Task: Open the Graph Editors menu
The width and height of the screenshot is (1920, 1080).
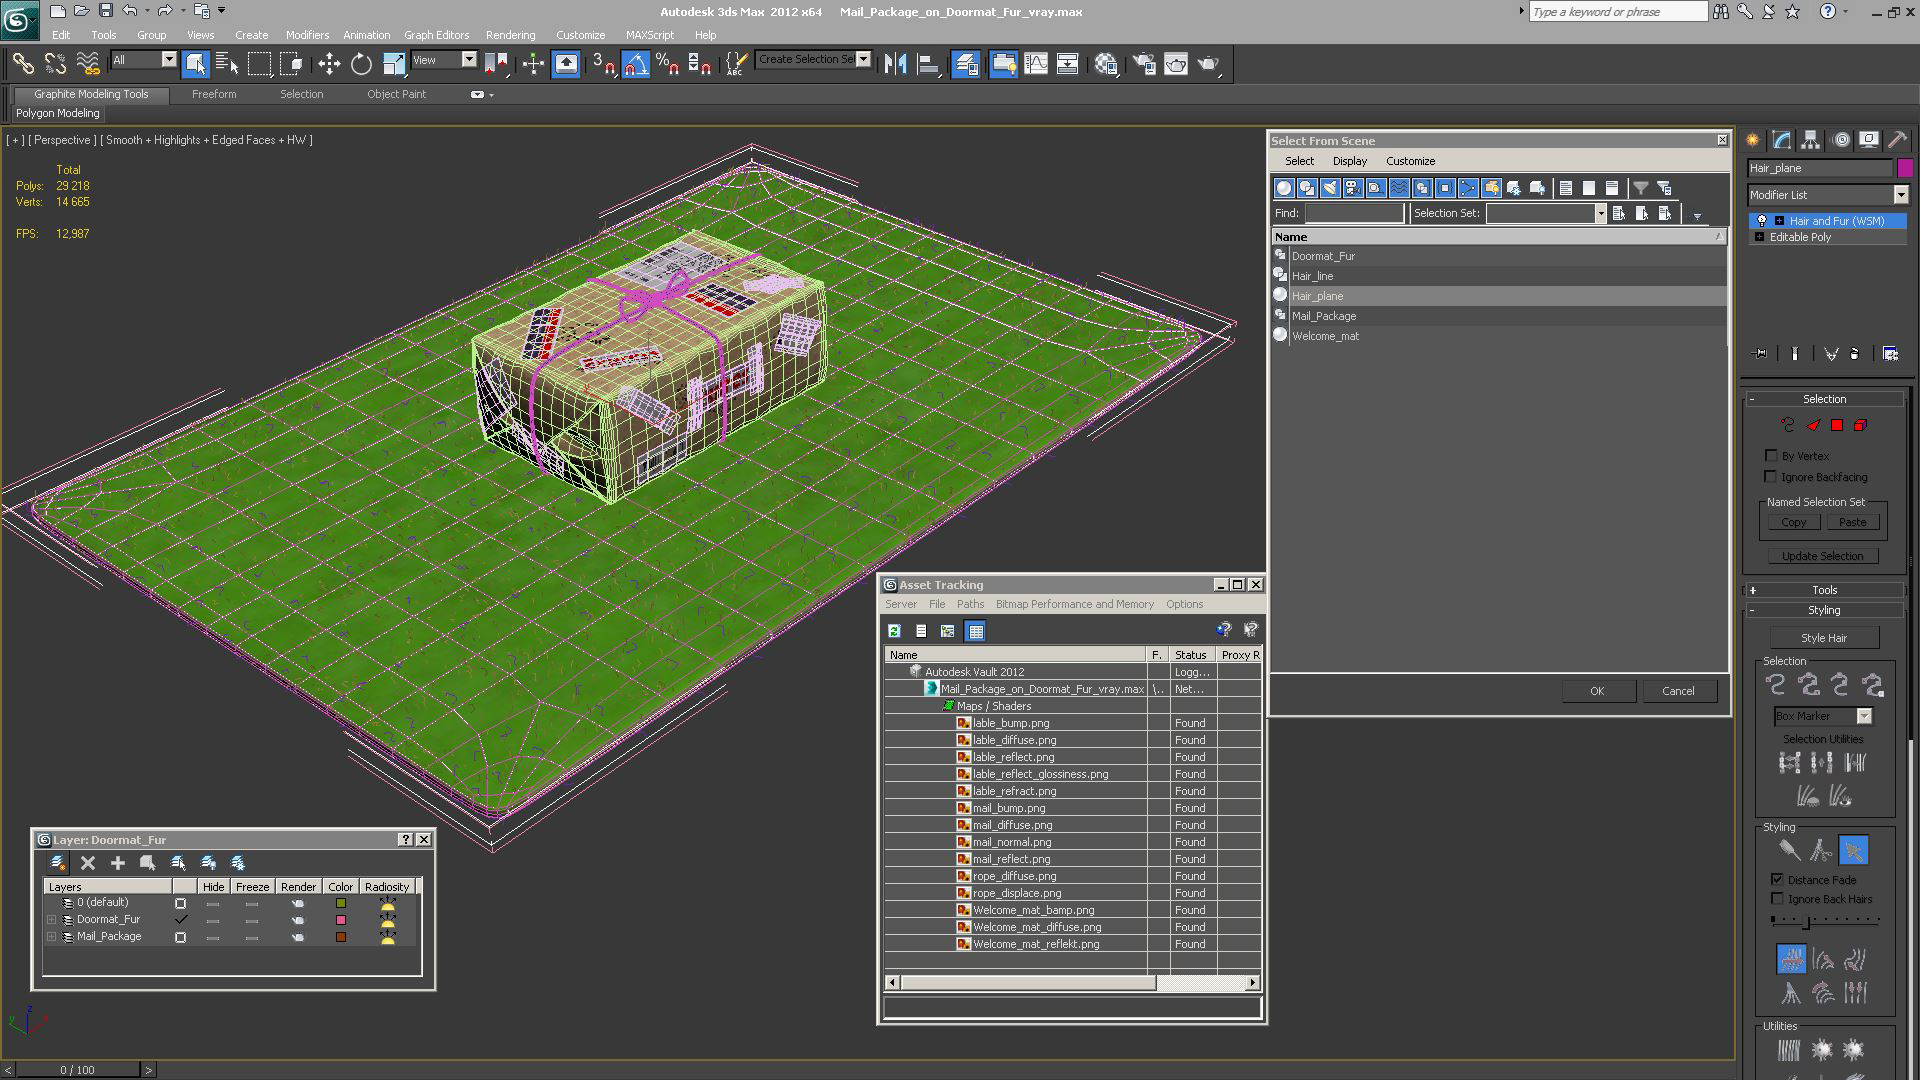Action: tap(436, 35)
